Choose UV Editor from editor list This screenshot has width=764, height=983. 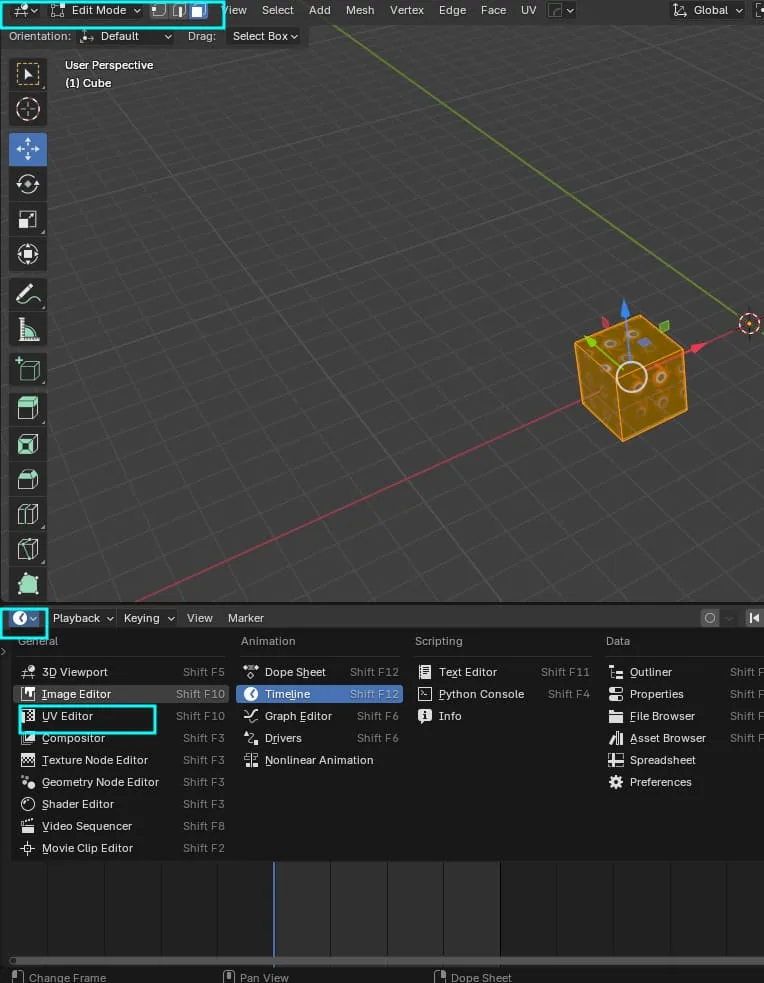click(x=120, y=716)
